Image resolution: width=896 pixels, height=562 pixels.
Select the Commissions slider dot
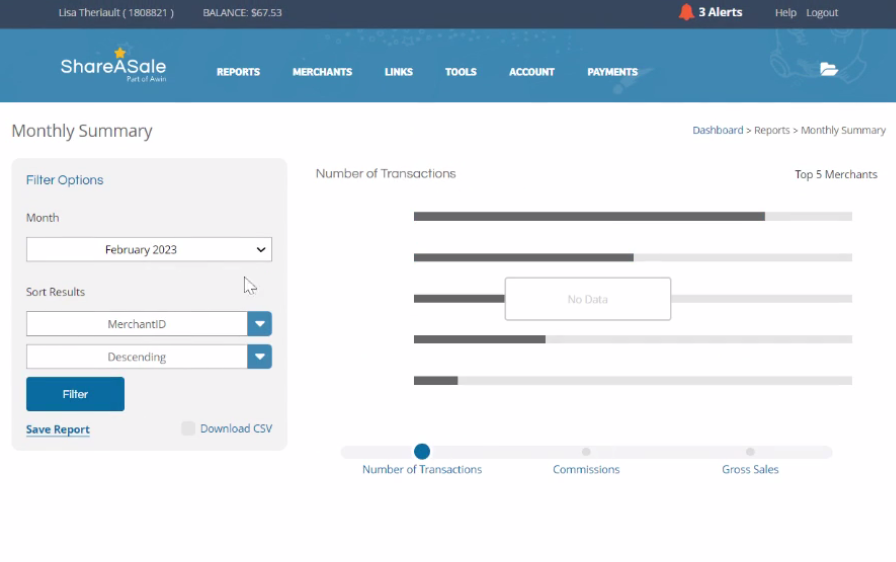[586, 452]
